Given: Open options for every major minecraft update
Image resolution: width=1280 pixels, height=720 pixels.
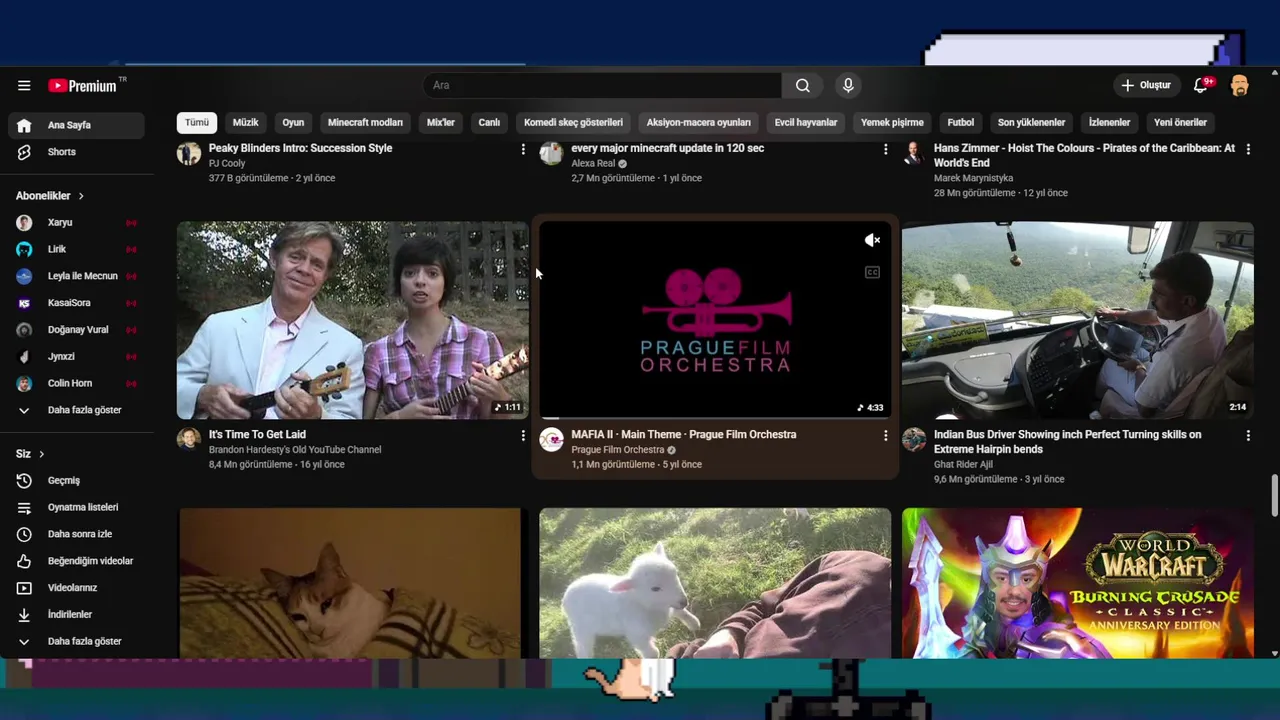Looking at the screenshot, I should click(x=885, y=150).
